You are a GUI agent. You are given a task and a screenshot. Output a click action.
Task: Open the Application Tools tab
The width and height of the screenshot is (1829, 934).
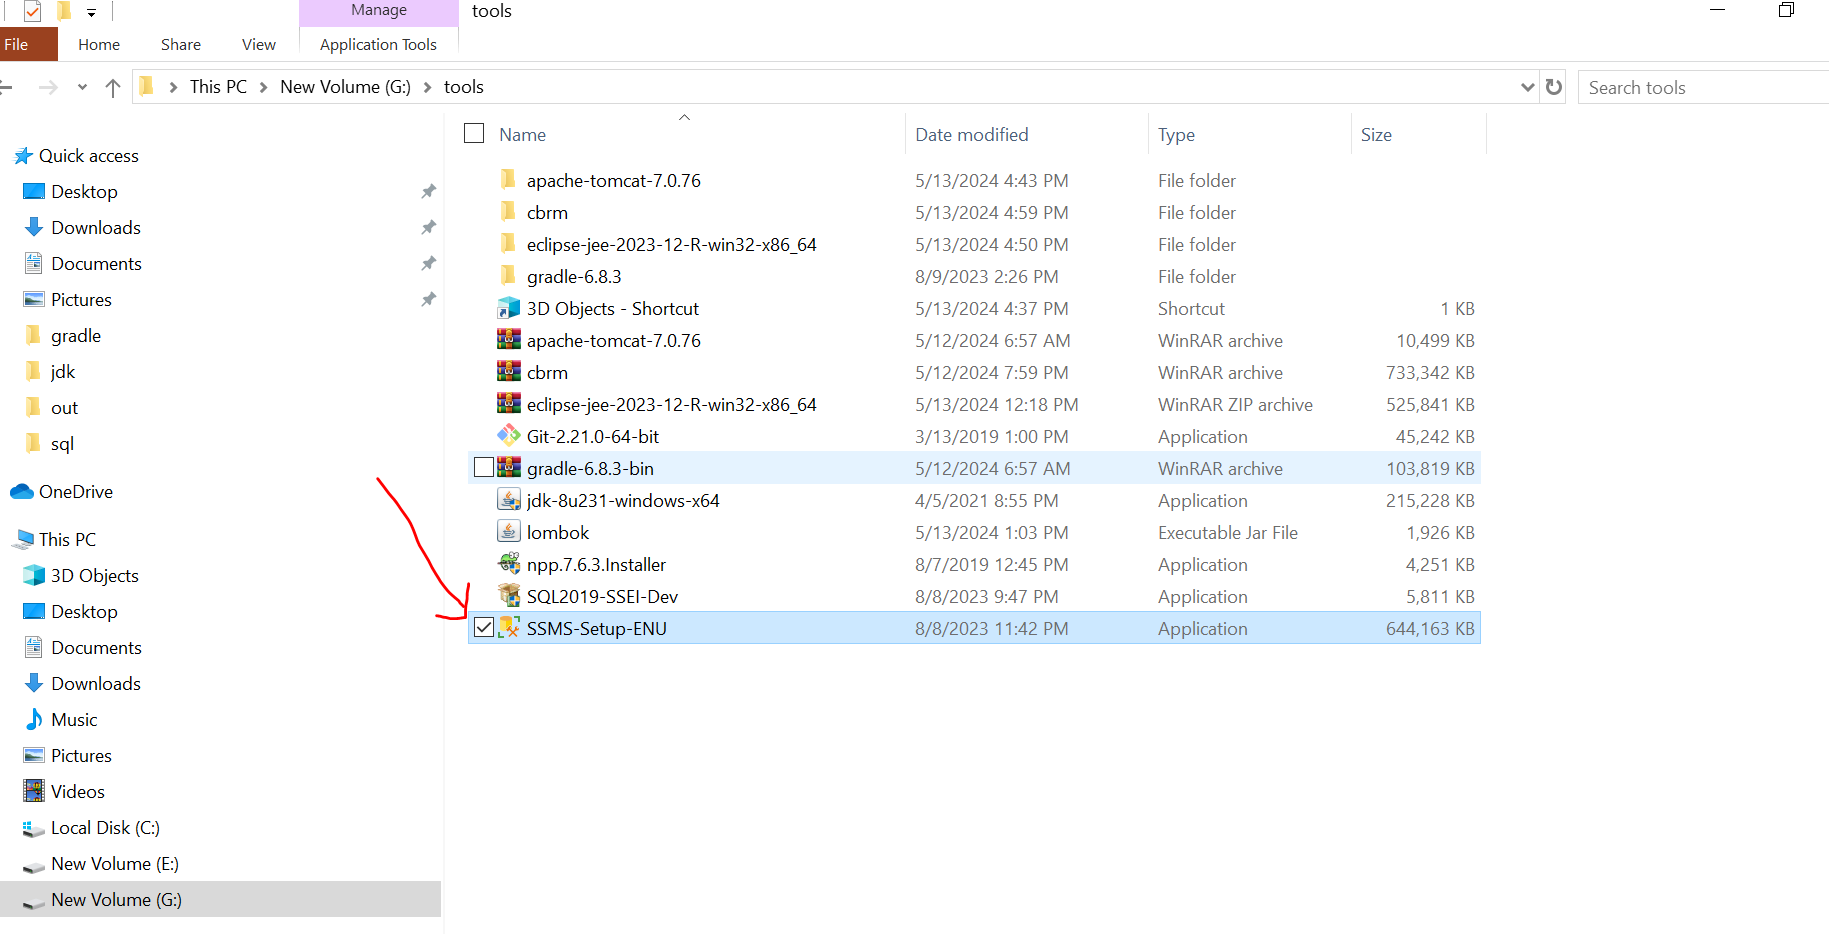tap(378, 44)
